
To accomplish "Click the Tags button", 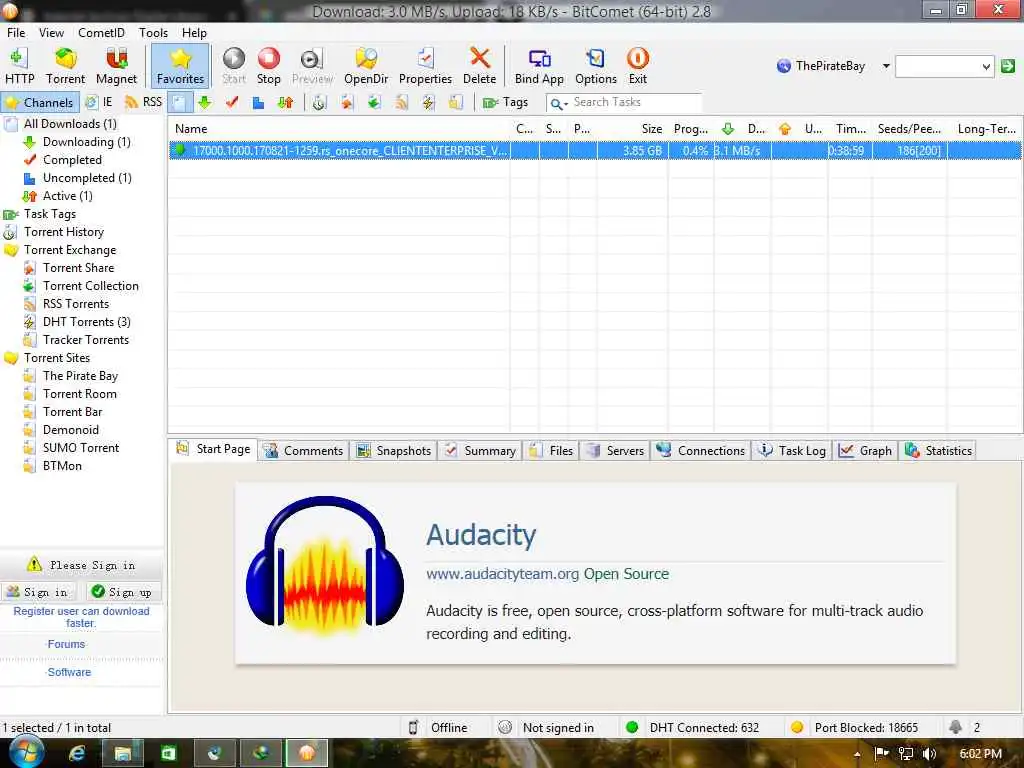I will (505, 103).
